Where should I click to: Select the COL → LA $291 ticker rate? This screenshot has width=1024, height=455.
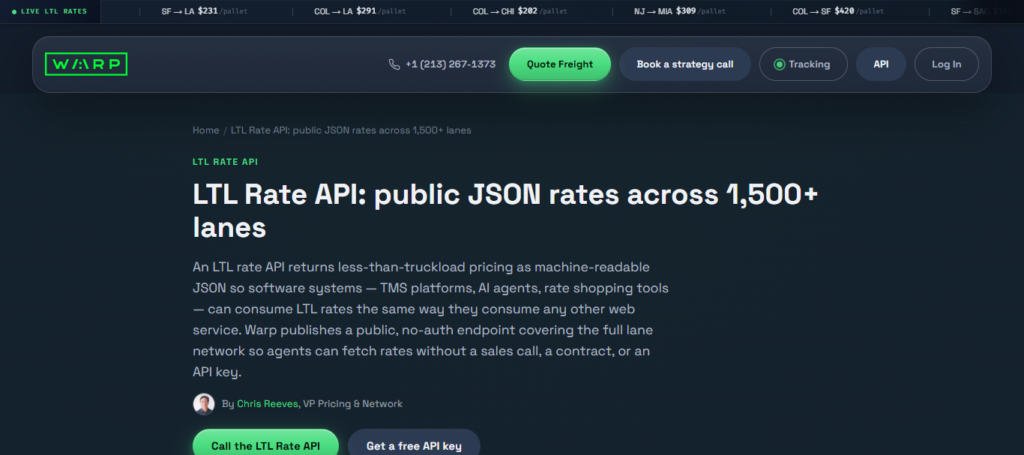coord(361,12)
